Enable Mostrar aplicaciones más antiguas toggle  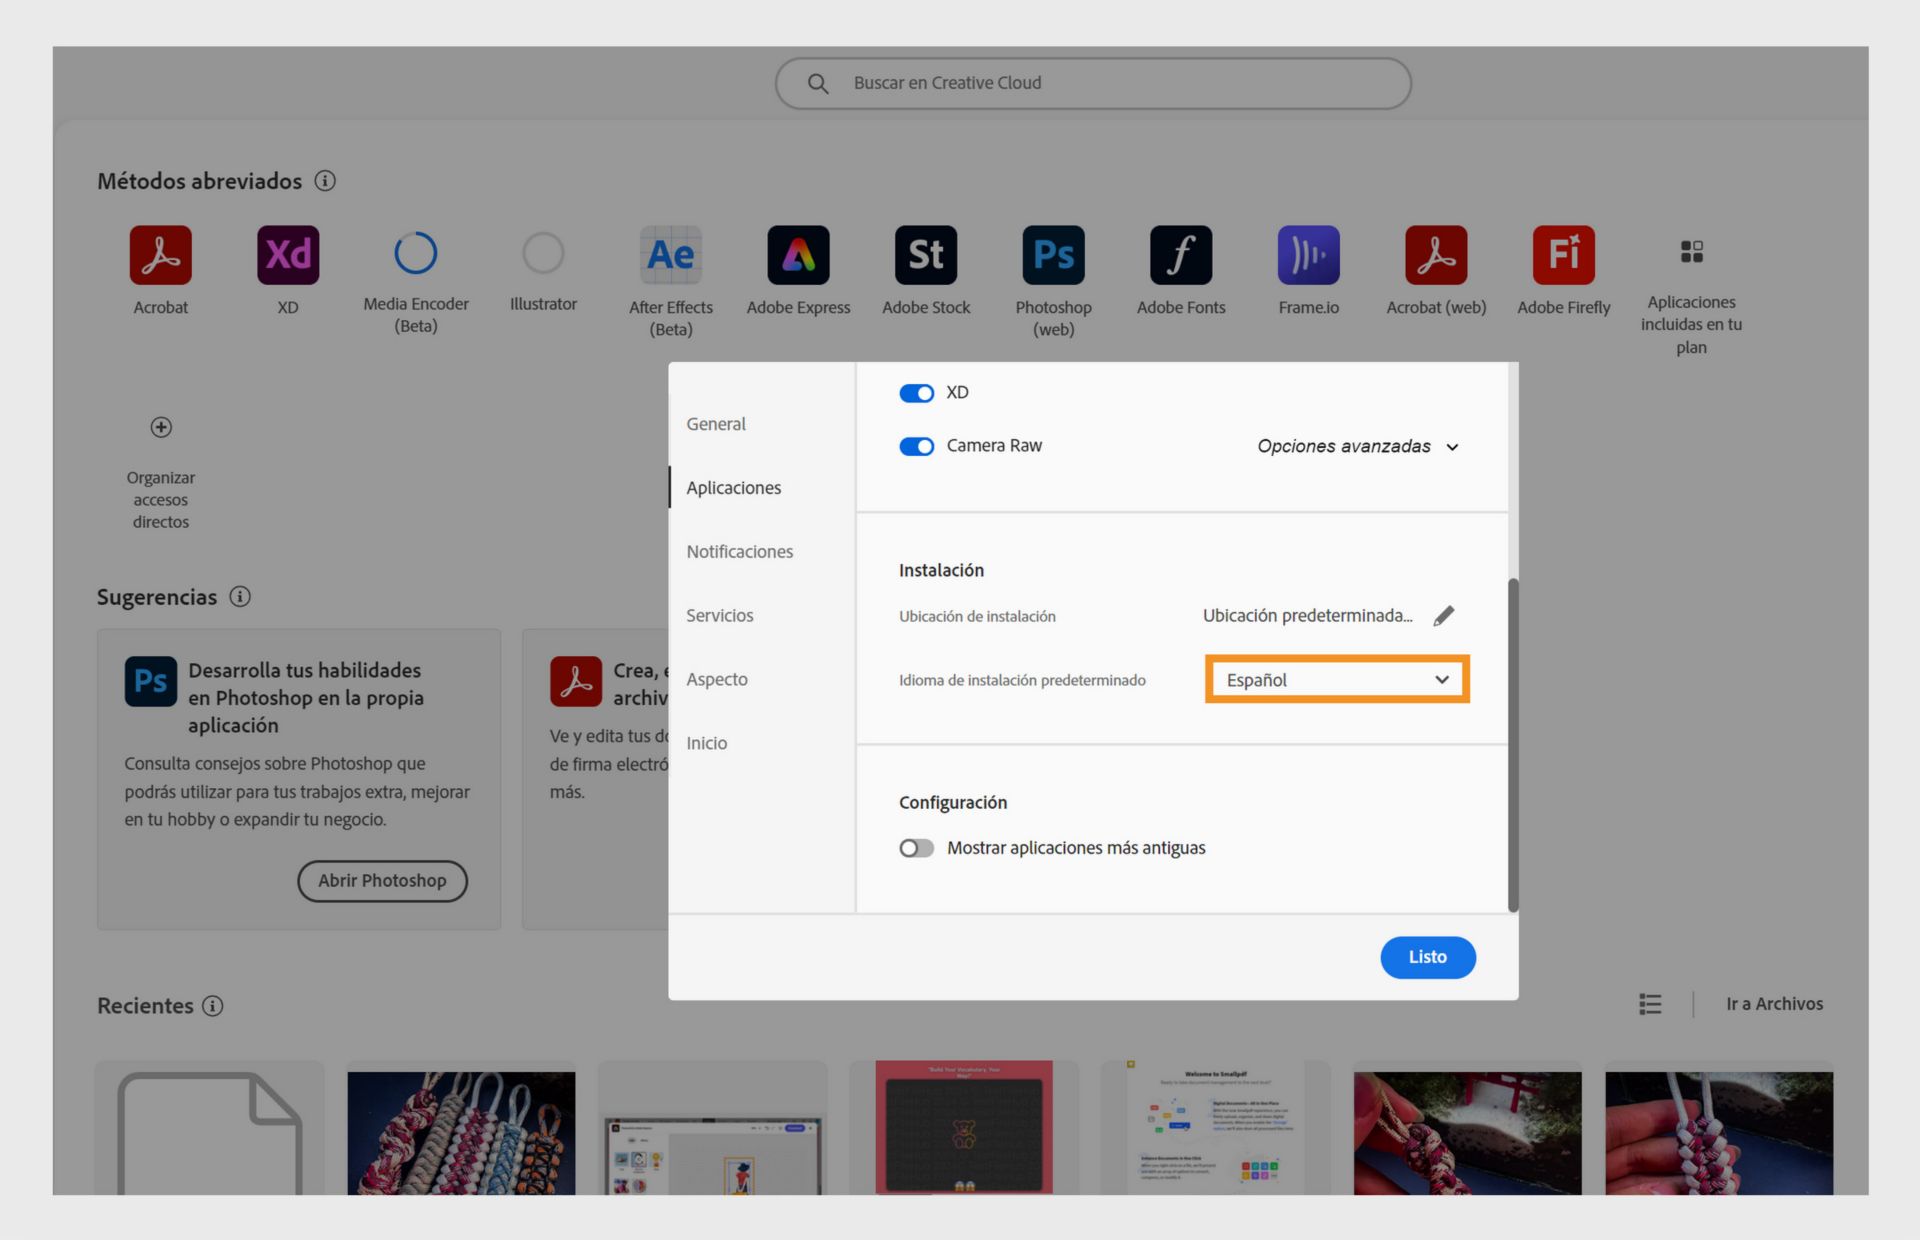[916, 848]
